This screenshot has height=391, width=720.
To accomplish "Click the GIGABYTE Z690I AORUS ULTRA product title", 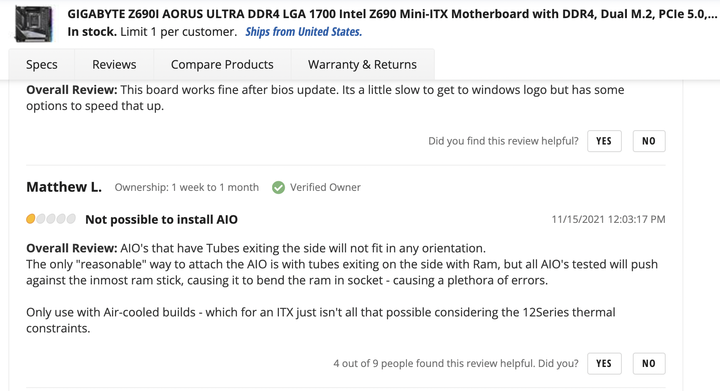I will click(392, 14).
